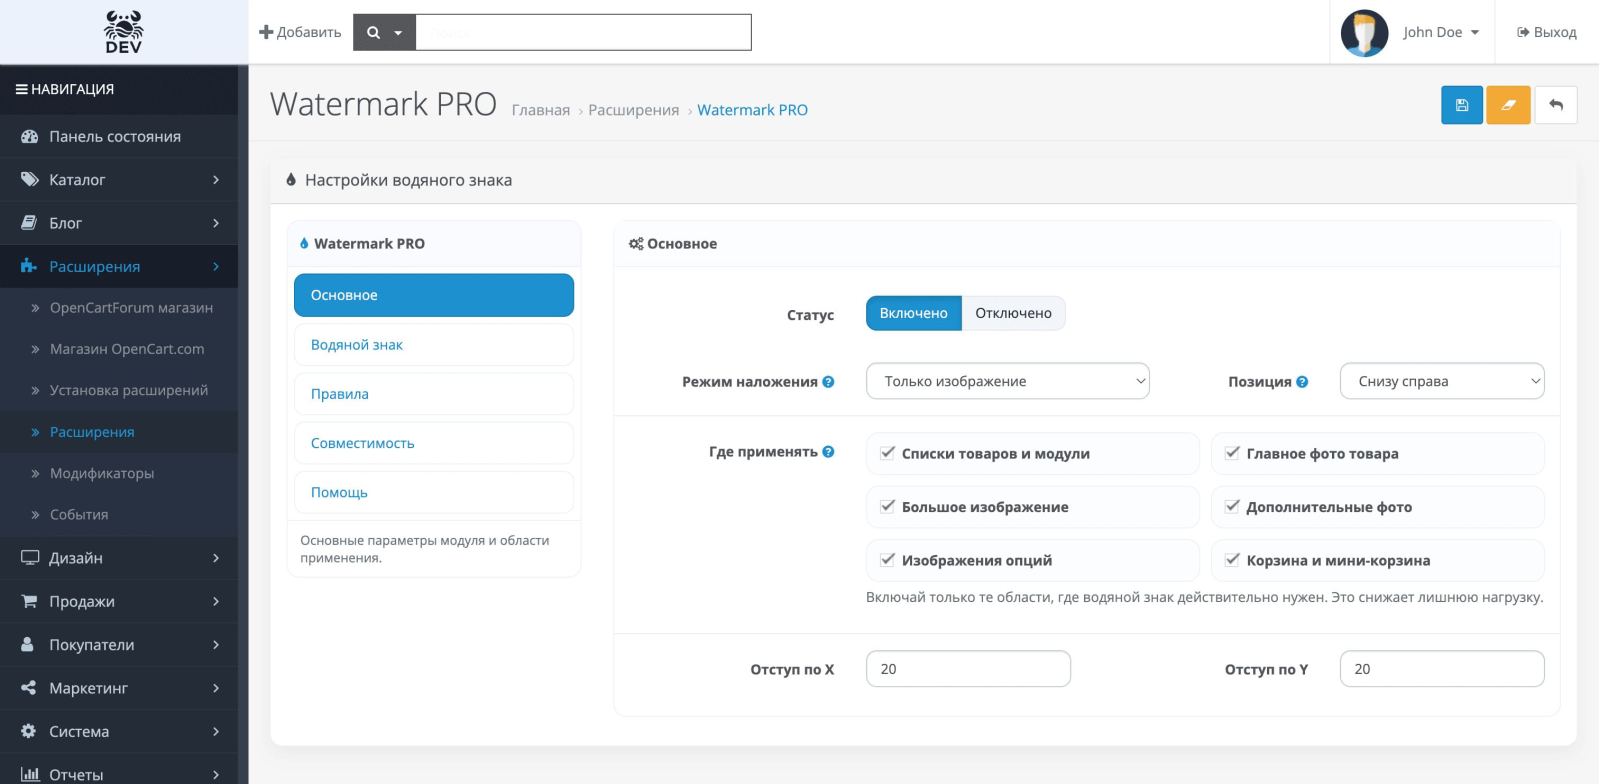The width and height of the screenshot is (1600, 784).
Task: Click the Блог book icon
Action: (x=29, y=223)
